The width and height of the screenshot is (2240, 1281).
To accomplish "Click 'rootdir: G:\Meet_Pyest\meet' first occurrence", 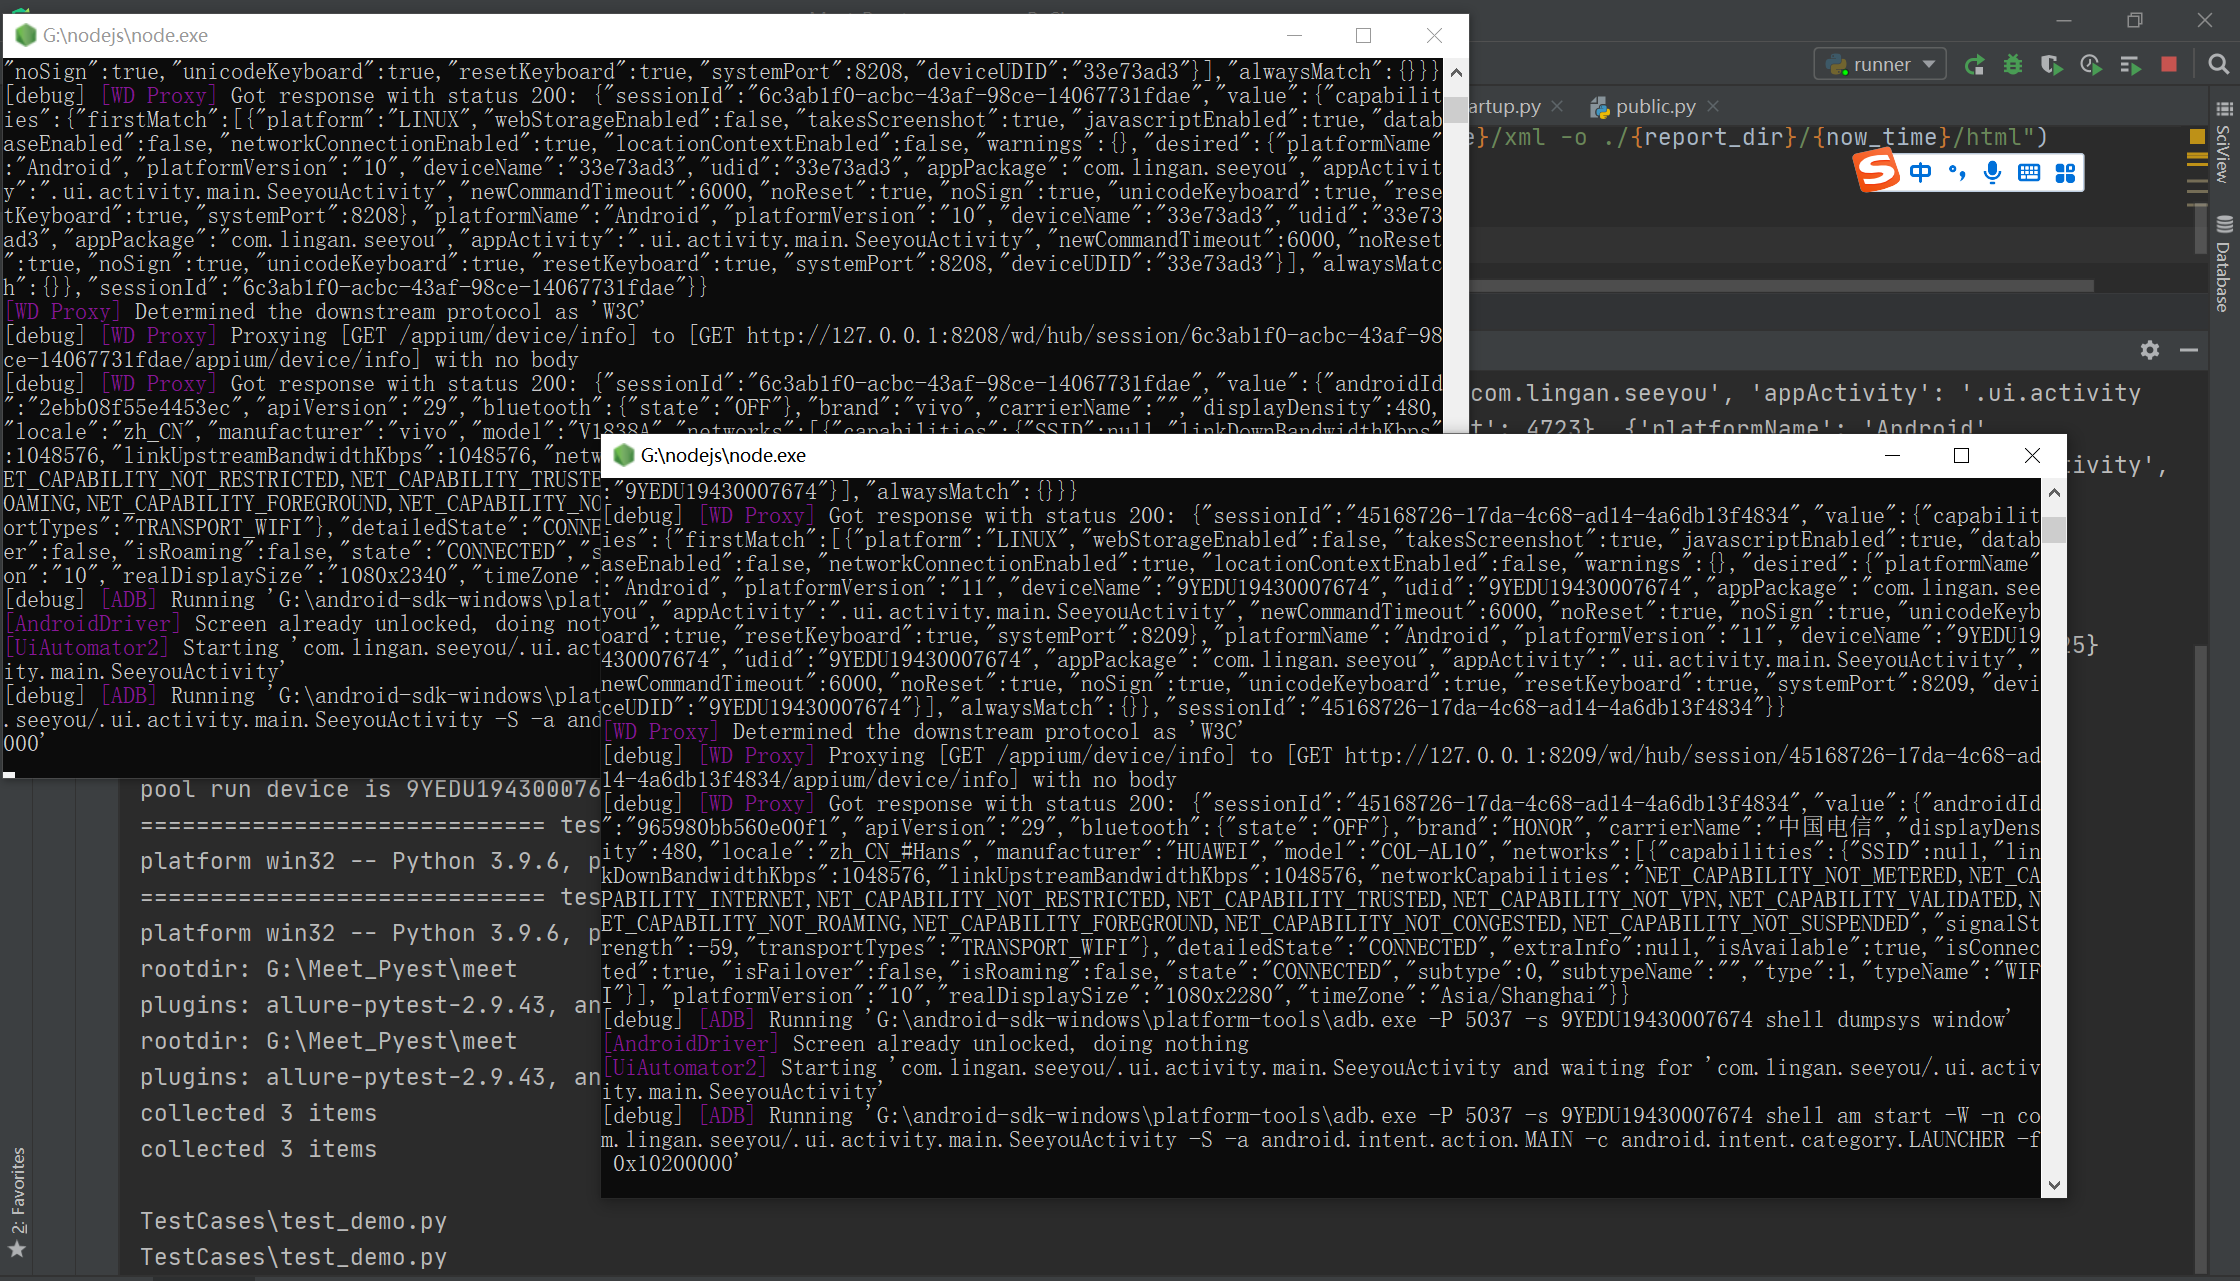I will [329, 969].
